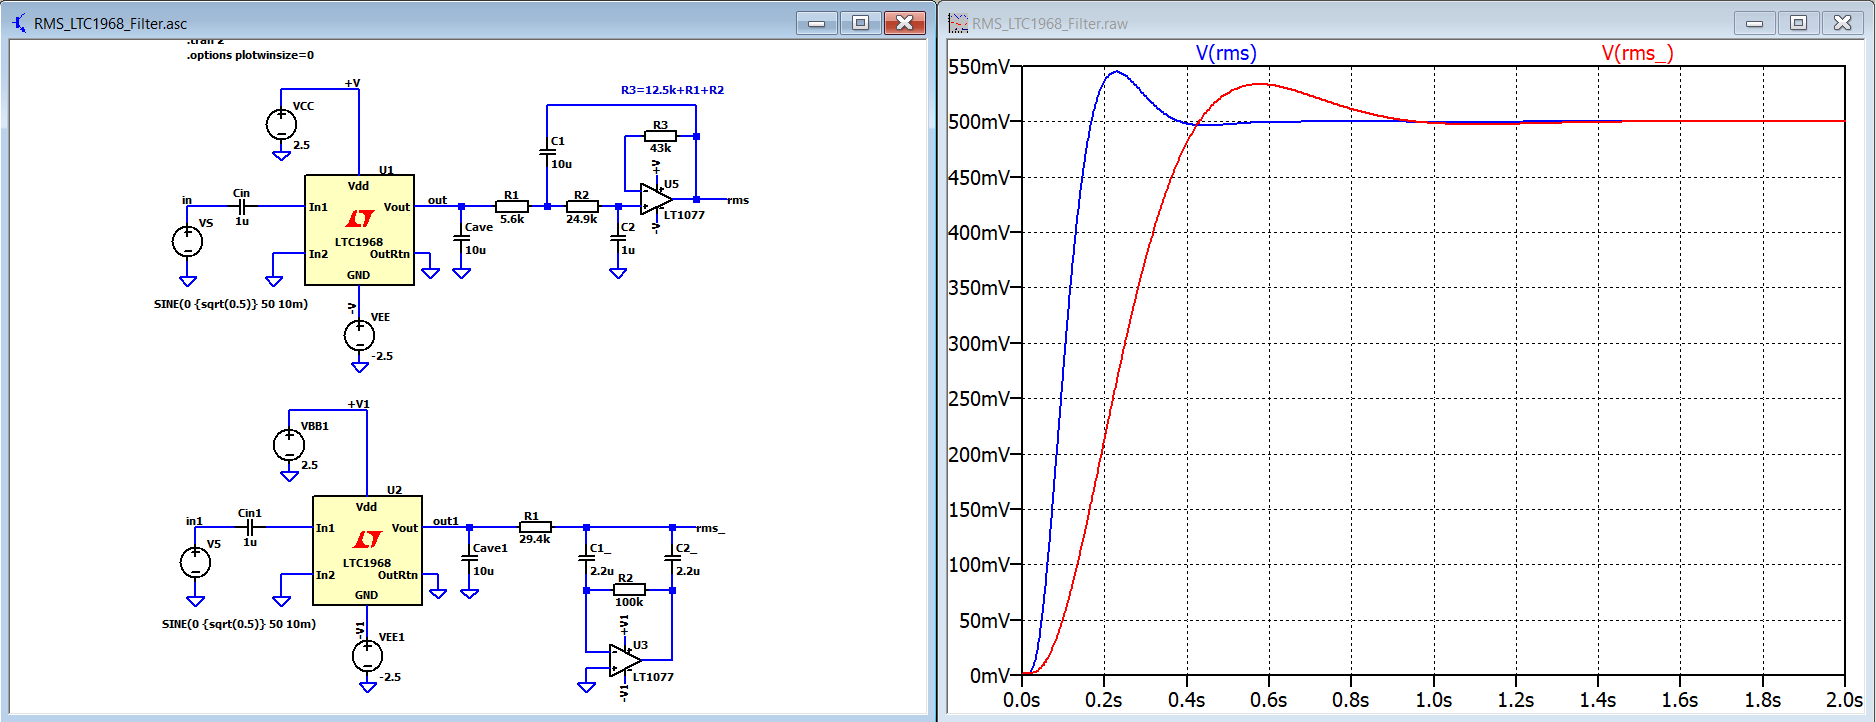Click the 0.2s time axis label
Screen dimensions: 1876x722
click(1104, 700)
